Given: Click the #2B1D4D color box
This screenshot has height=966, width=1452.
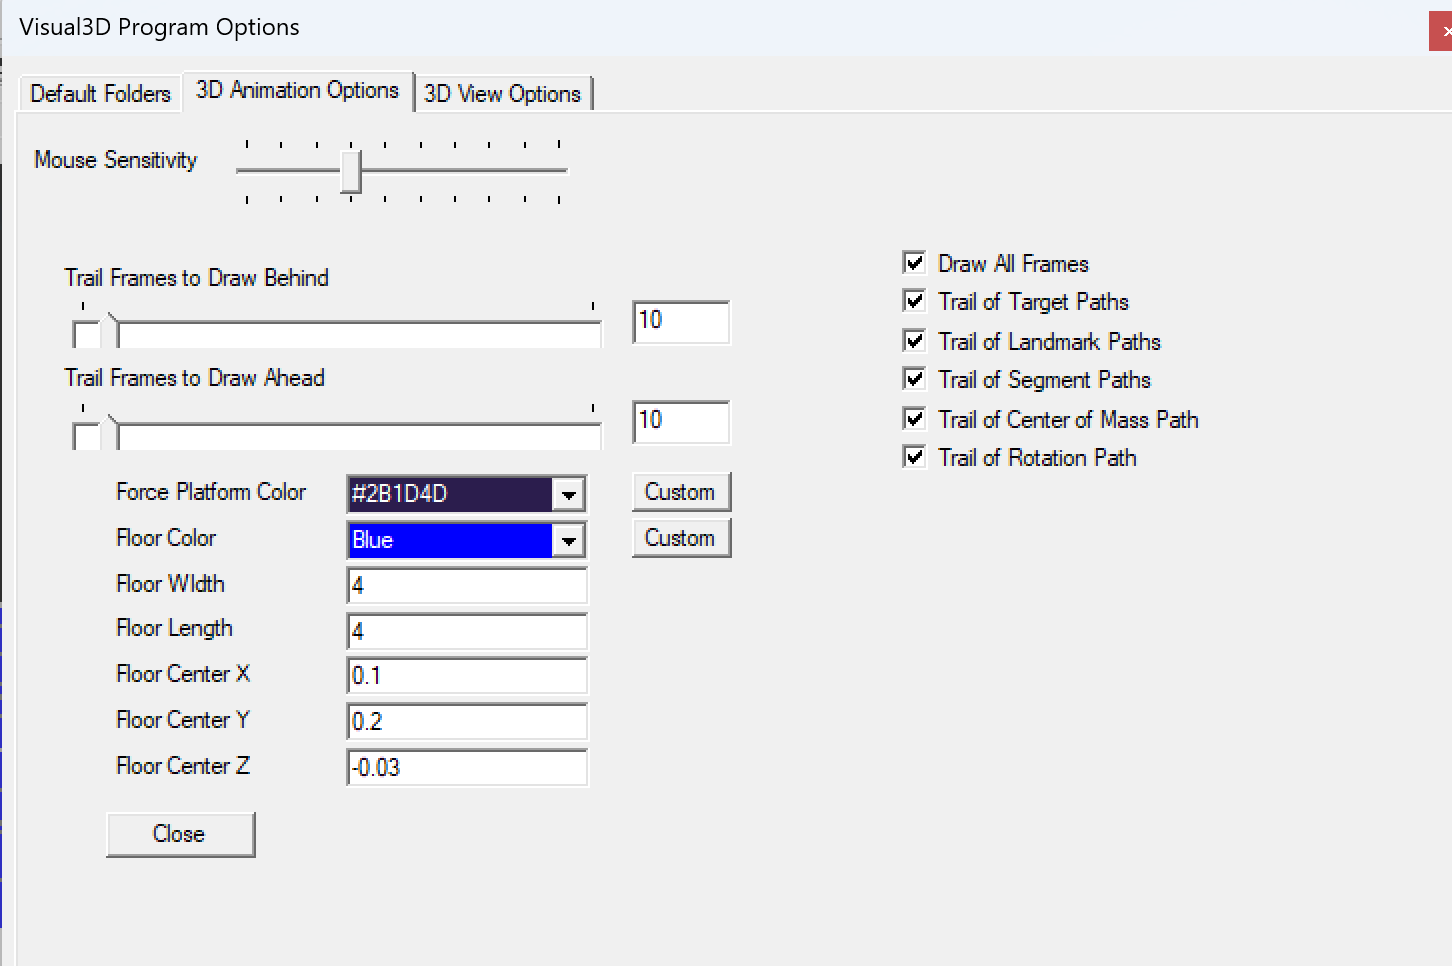Looking at the screenshot, I should coord(450,494).
